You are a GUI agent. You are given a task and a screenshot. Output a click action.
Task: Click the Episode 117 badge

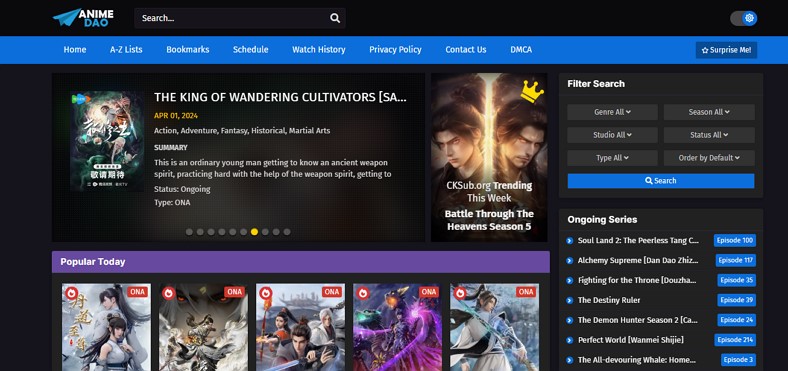point(736,260)
